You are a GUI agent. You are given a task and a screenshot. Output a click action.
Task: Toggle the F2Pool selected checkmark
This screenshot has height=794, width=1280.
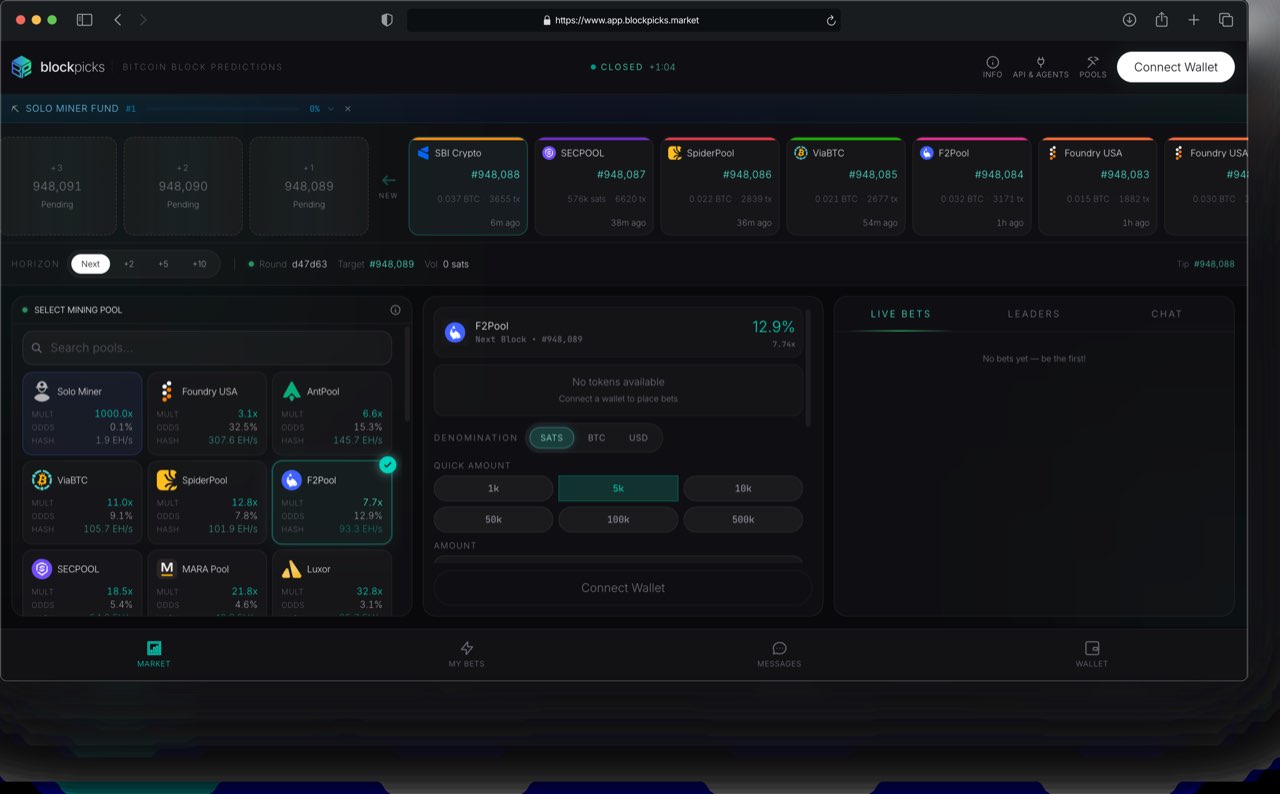[388, 465]
